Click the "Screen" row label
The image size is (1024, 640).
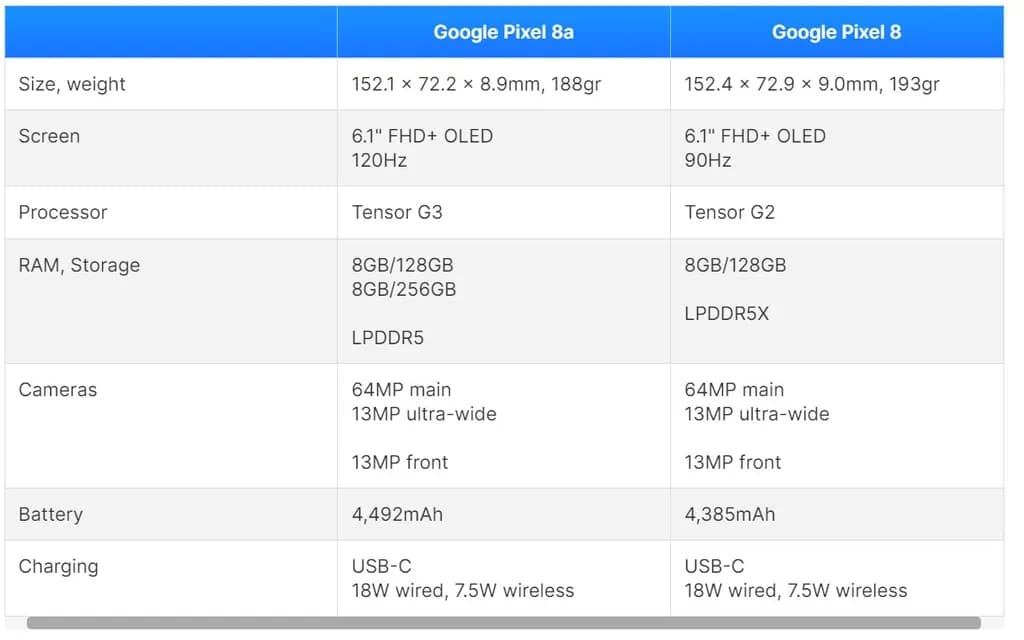tap(49, 136)
